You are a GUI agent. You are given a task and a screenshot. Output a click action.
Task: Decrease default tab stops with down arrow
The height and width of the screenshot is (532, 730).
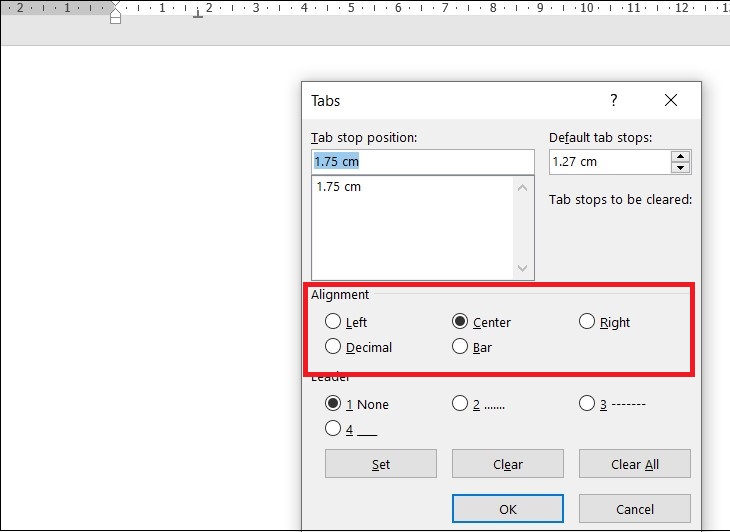(x=681, y=168)
